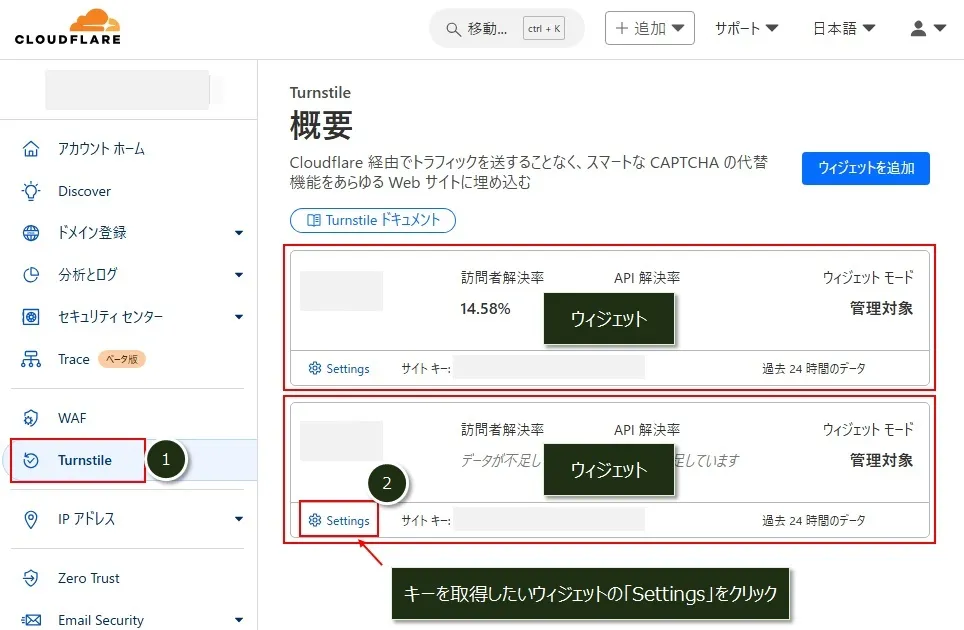Click the Discover lightbulb icon
The width and height of the screenshot is (964, 630).
[x=31, y=191]
